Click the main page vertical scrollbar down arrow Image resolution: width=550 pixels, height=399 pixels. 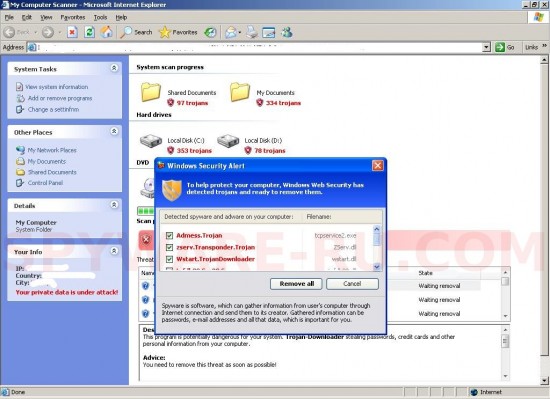click(x=544, y=380)
